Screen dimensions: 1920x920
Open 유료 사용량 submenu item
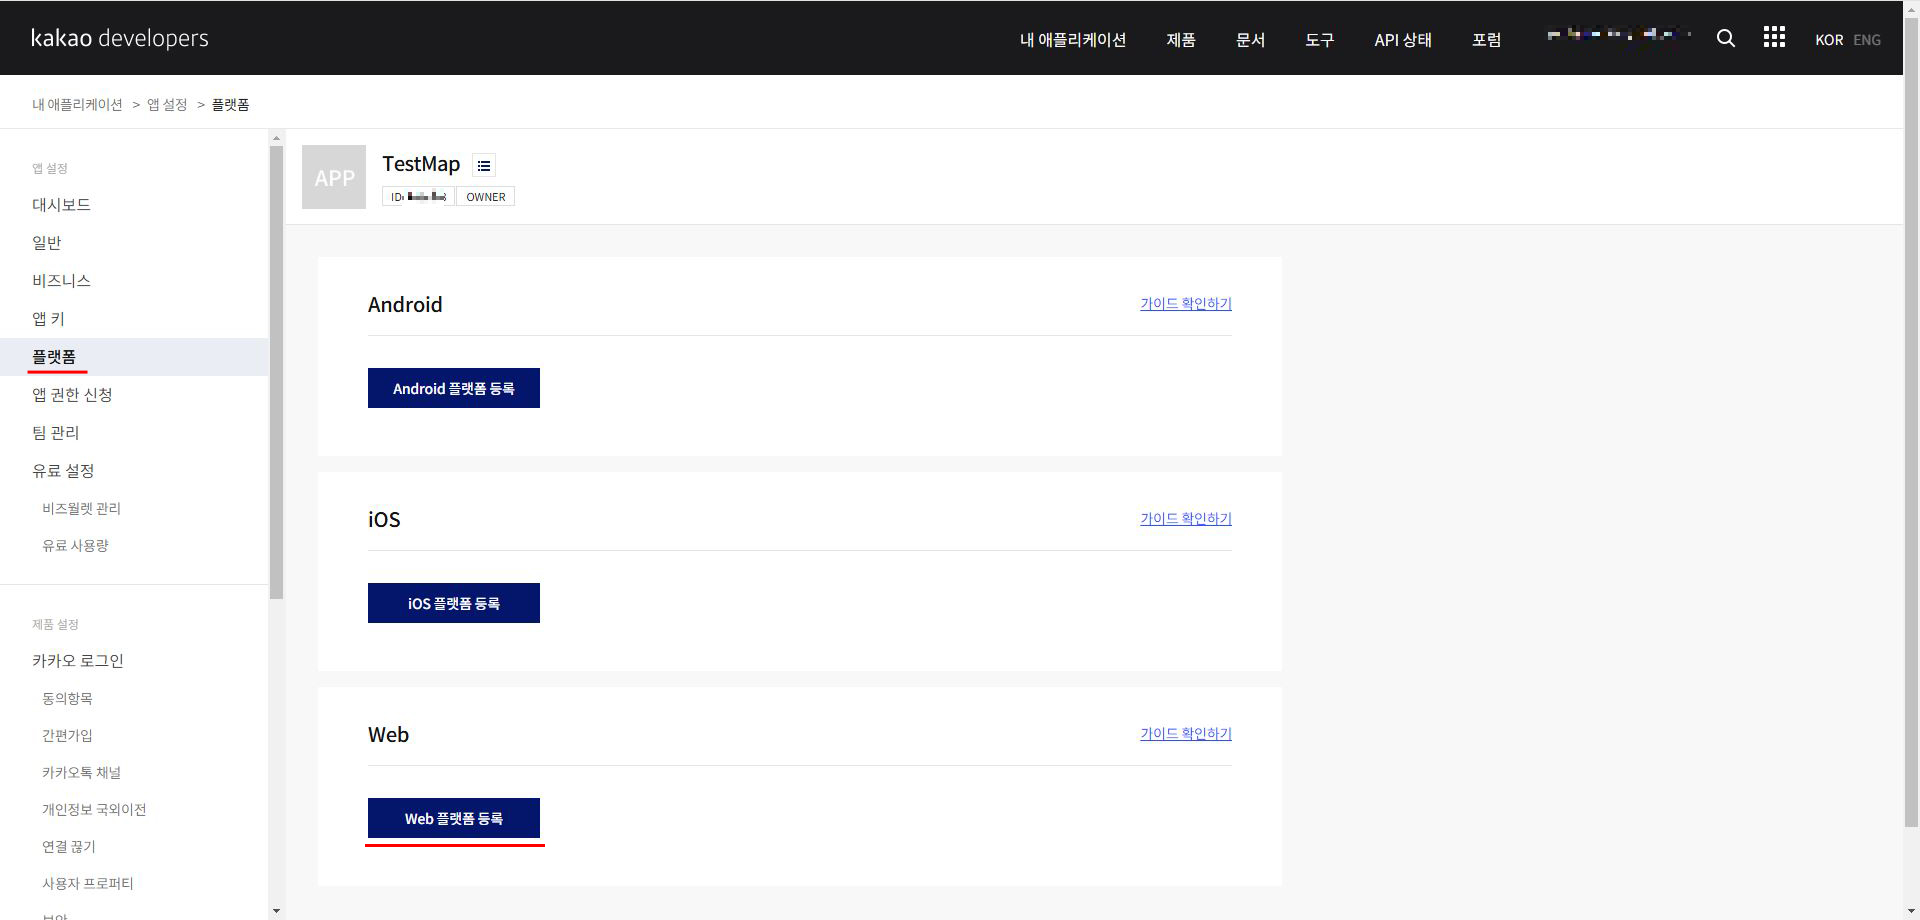[x=75, y=545]
